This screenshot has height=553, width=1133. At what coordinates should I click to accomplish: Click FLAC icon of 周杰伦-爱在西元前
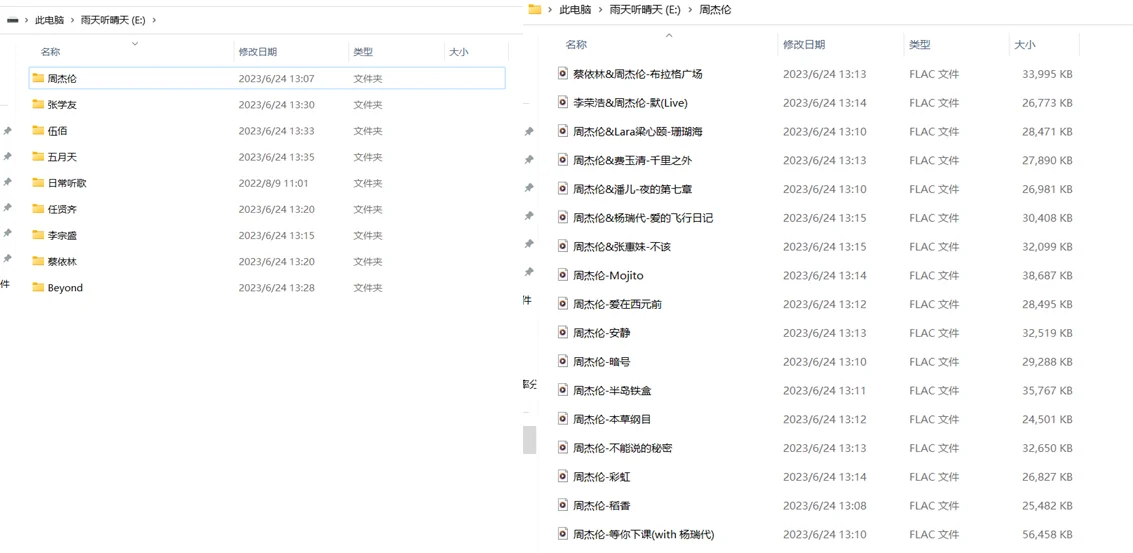pyautogui.click(x=563, y=304)
